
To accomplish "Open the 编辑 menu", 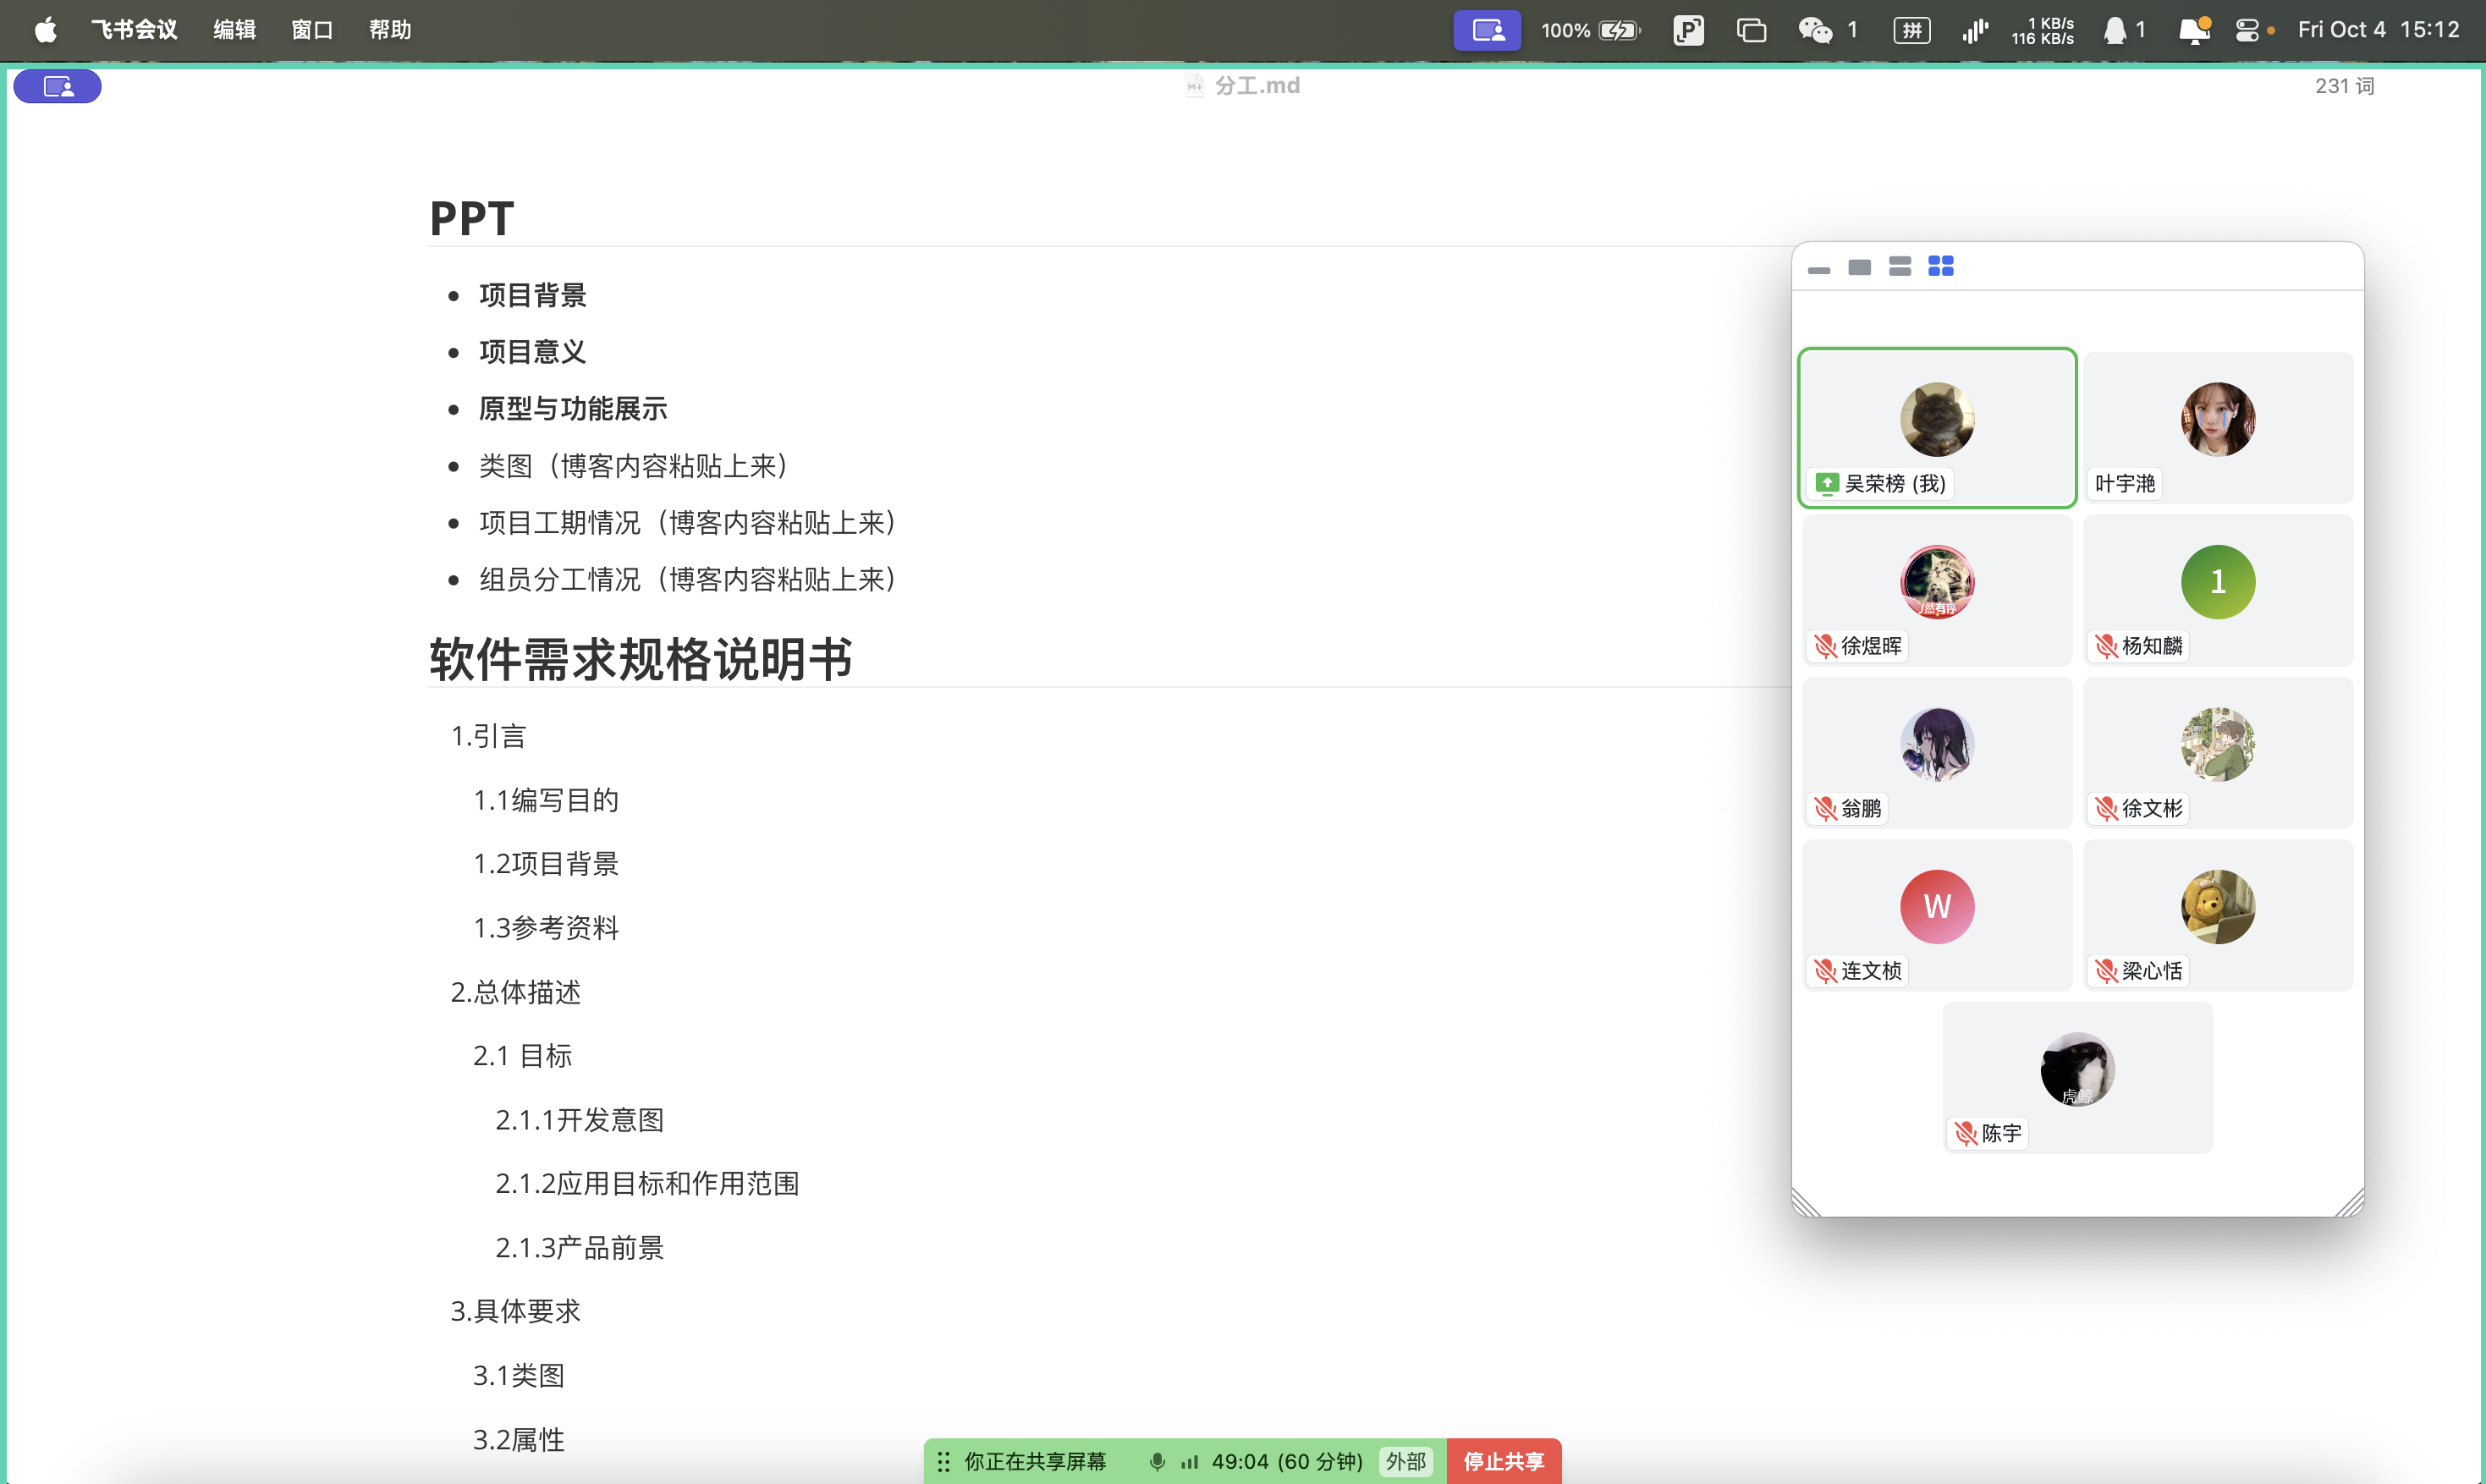I will (234, 30).
